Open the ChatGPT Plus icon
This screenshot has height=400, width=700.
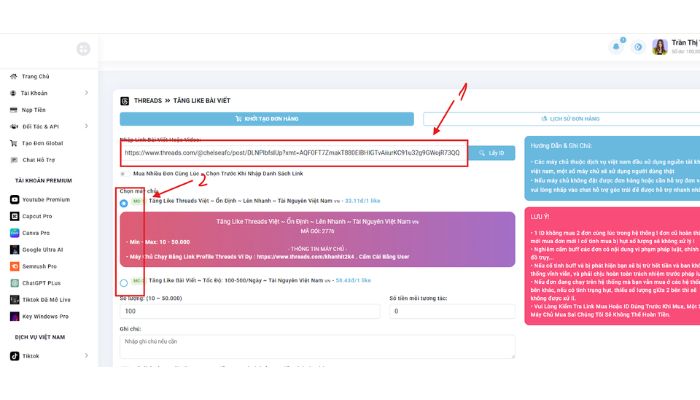coord(15,283)
